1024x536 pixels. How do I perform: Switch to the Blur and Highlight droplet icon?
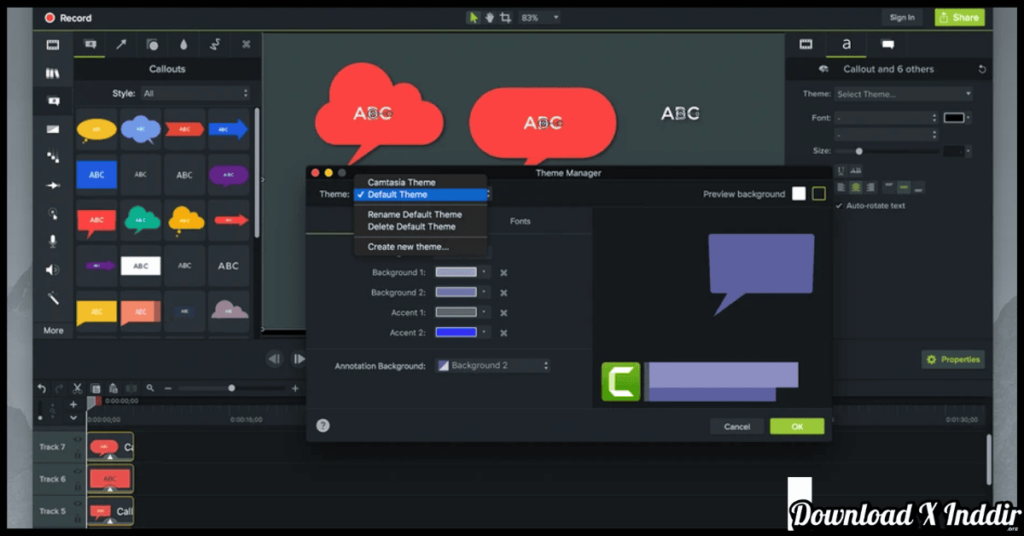184,44
